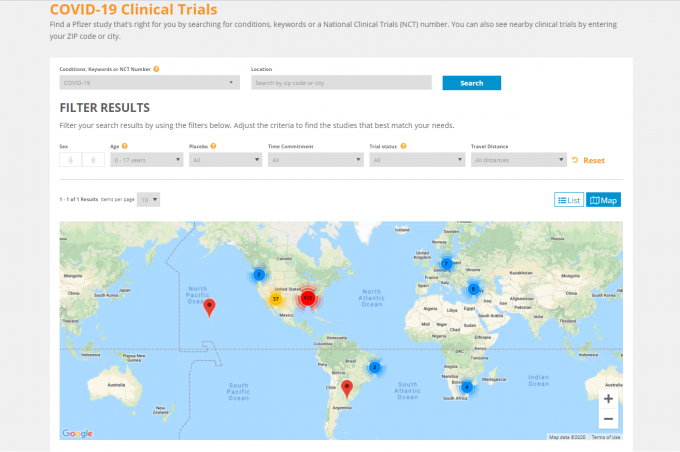Open the blue 7 cluster marker over Germany
The height and width of the screenshot is (452, 680).
pyautogui.click(x=446, y=263)
